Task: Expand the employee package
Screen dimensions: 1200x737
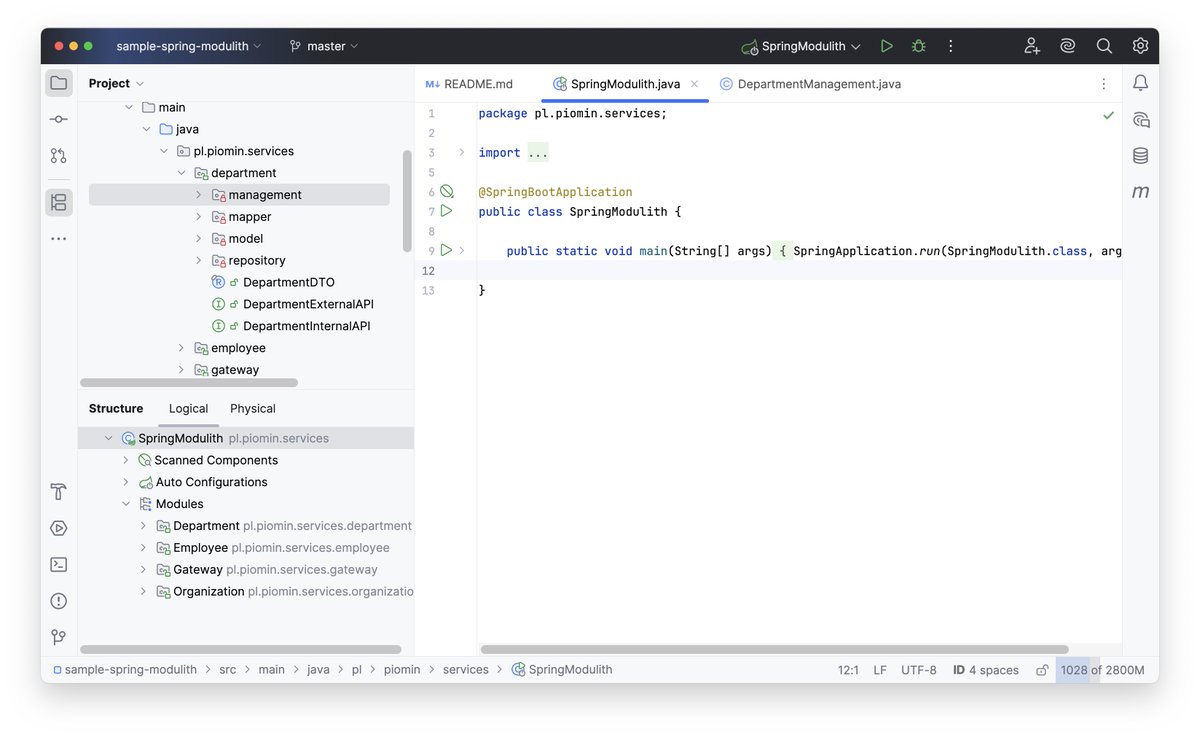Action: [181, 348]
